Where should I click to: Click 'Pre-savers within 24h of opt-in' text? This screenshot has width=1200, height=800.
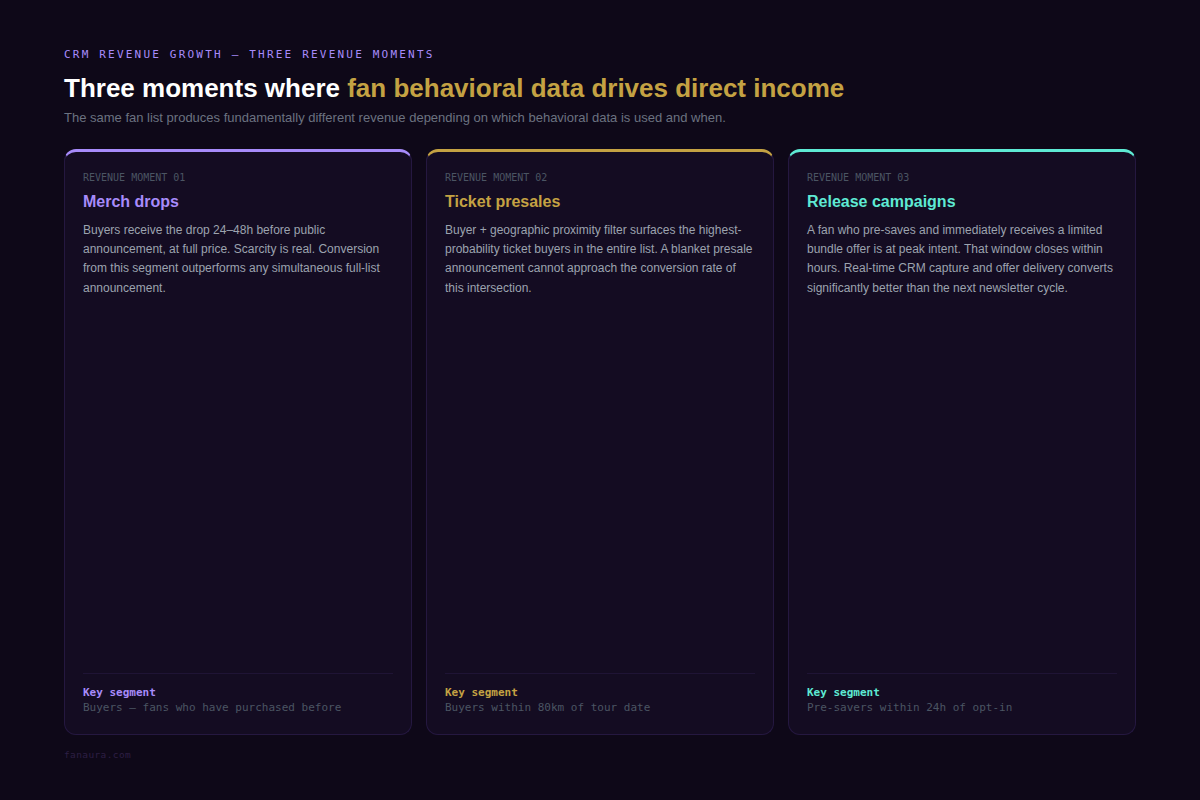(909, 707)
